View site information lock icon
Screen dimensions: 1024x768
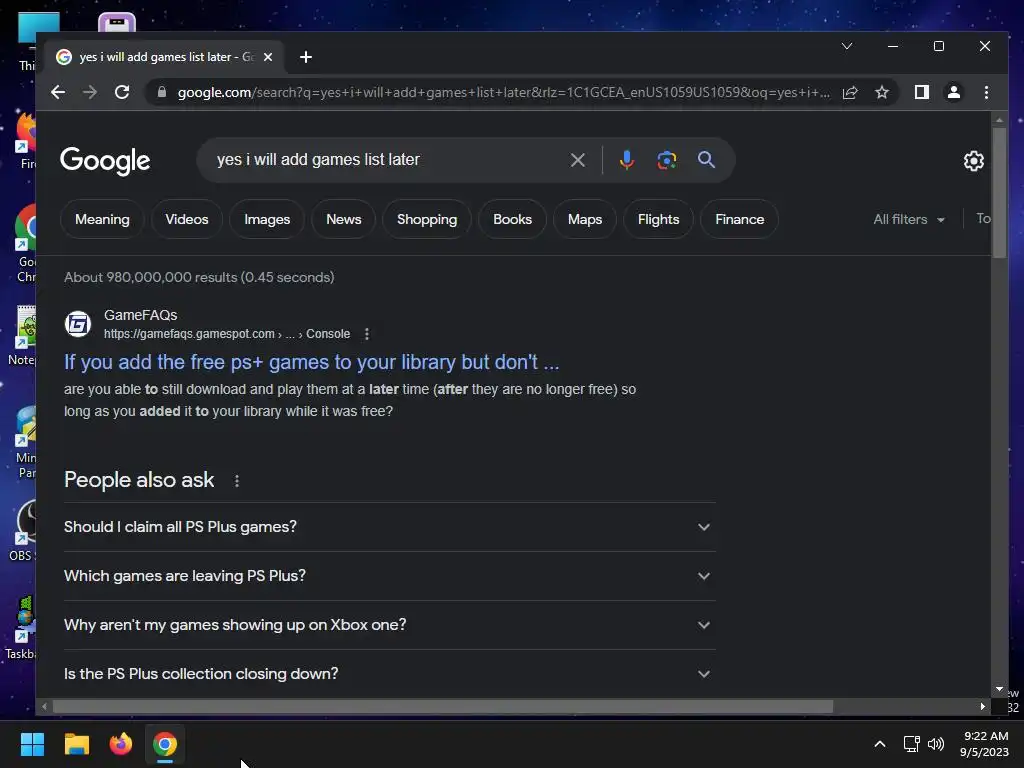tap(161, 92)
